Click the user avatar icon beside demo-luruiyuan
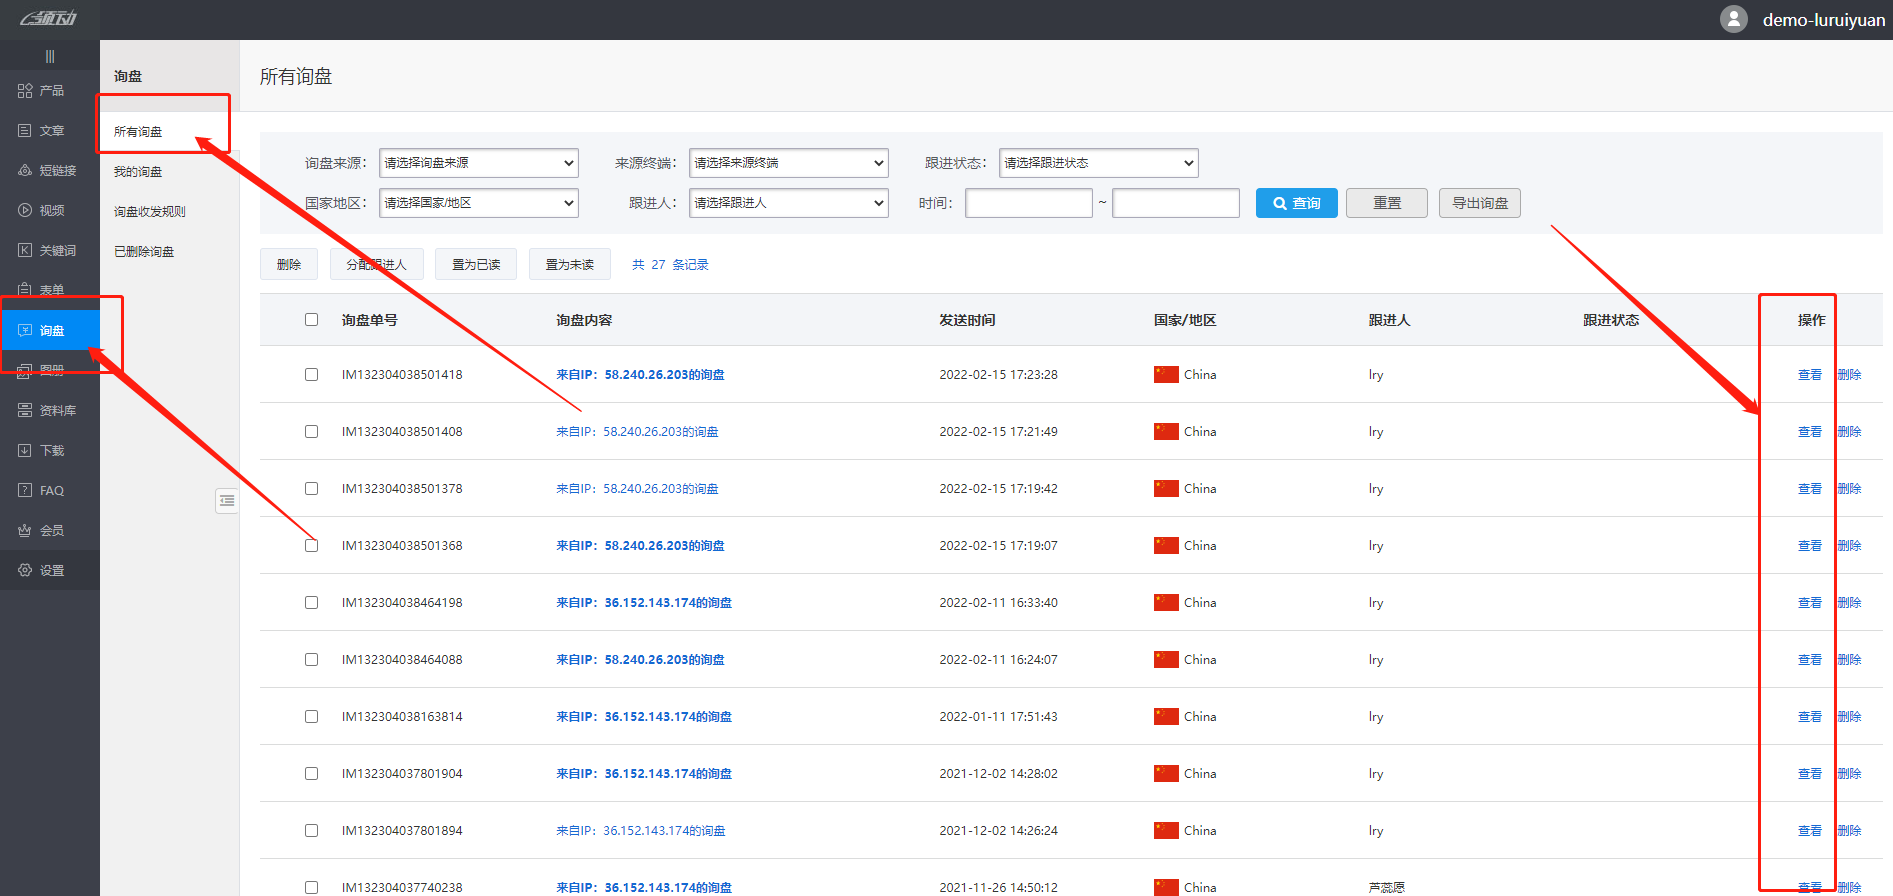 pyautogui.click(x=1733, y=19)
